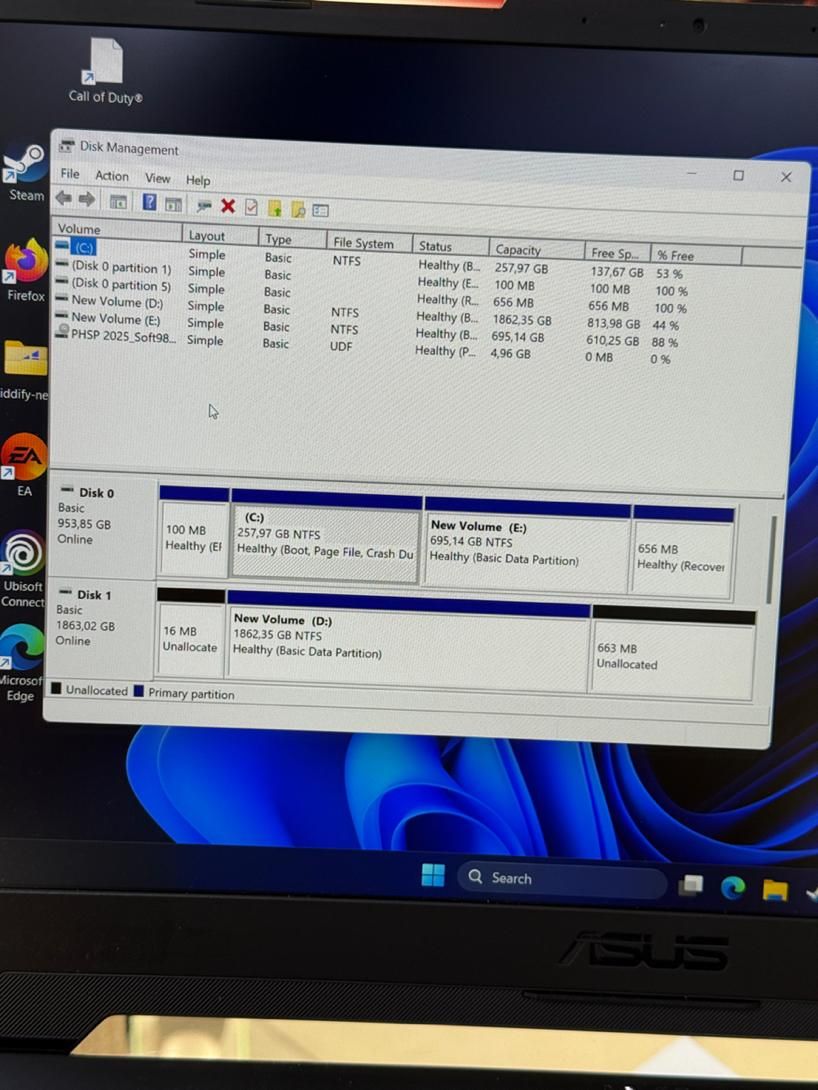Click the yellow folder with green arrow icon

pyautogui.click(x=275, y=208)
